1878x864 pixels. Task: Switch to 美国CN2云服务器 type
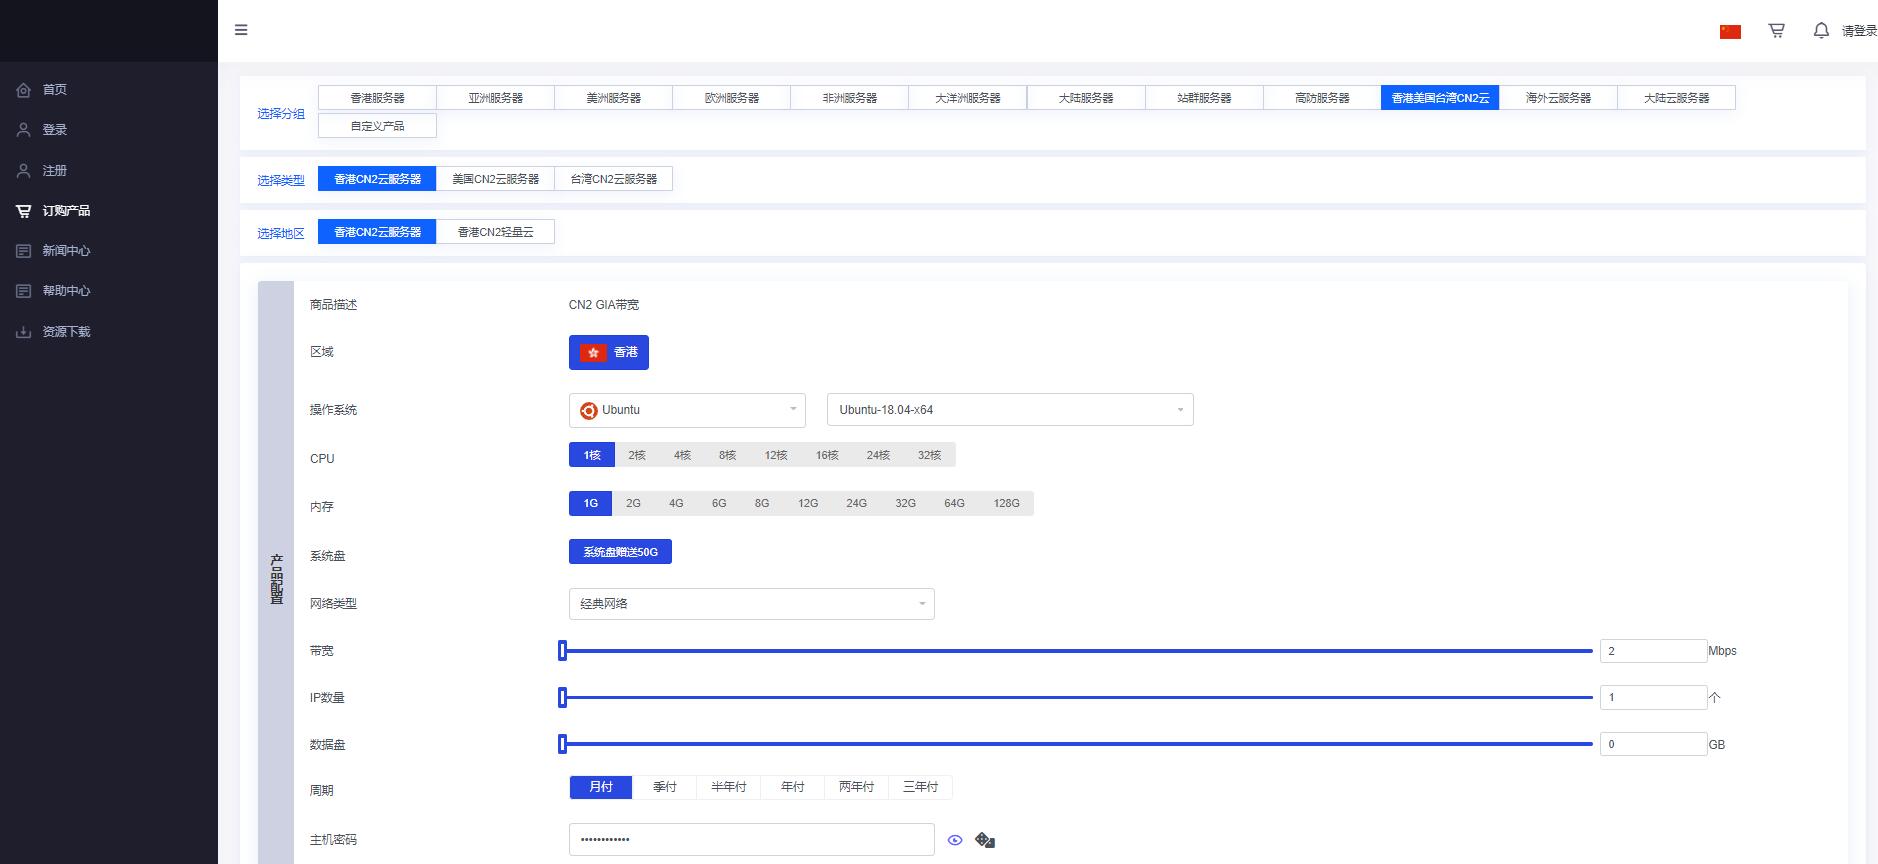coord(495,179)
